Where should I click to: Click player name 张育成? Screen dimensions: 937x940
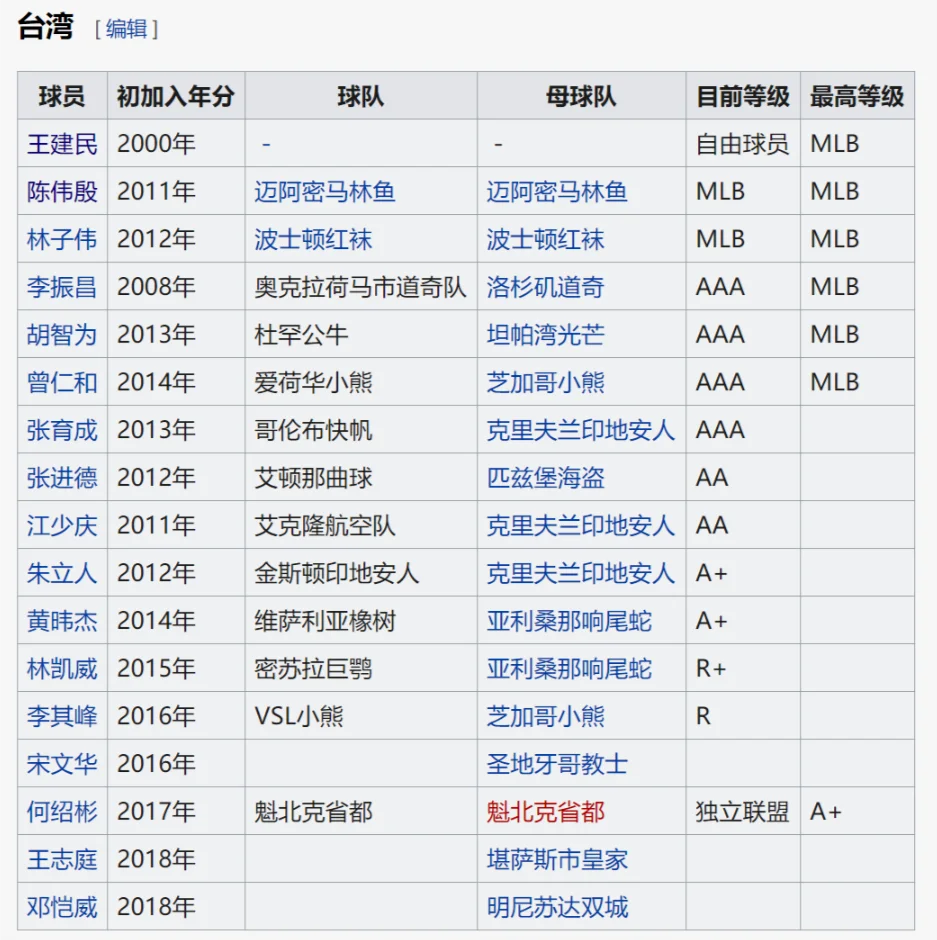[x=62, y=430]
